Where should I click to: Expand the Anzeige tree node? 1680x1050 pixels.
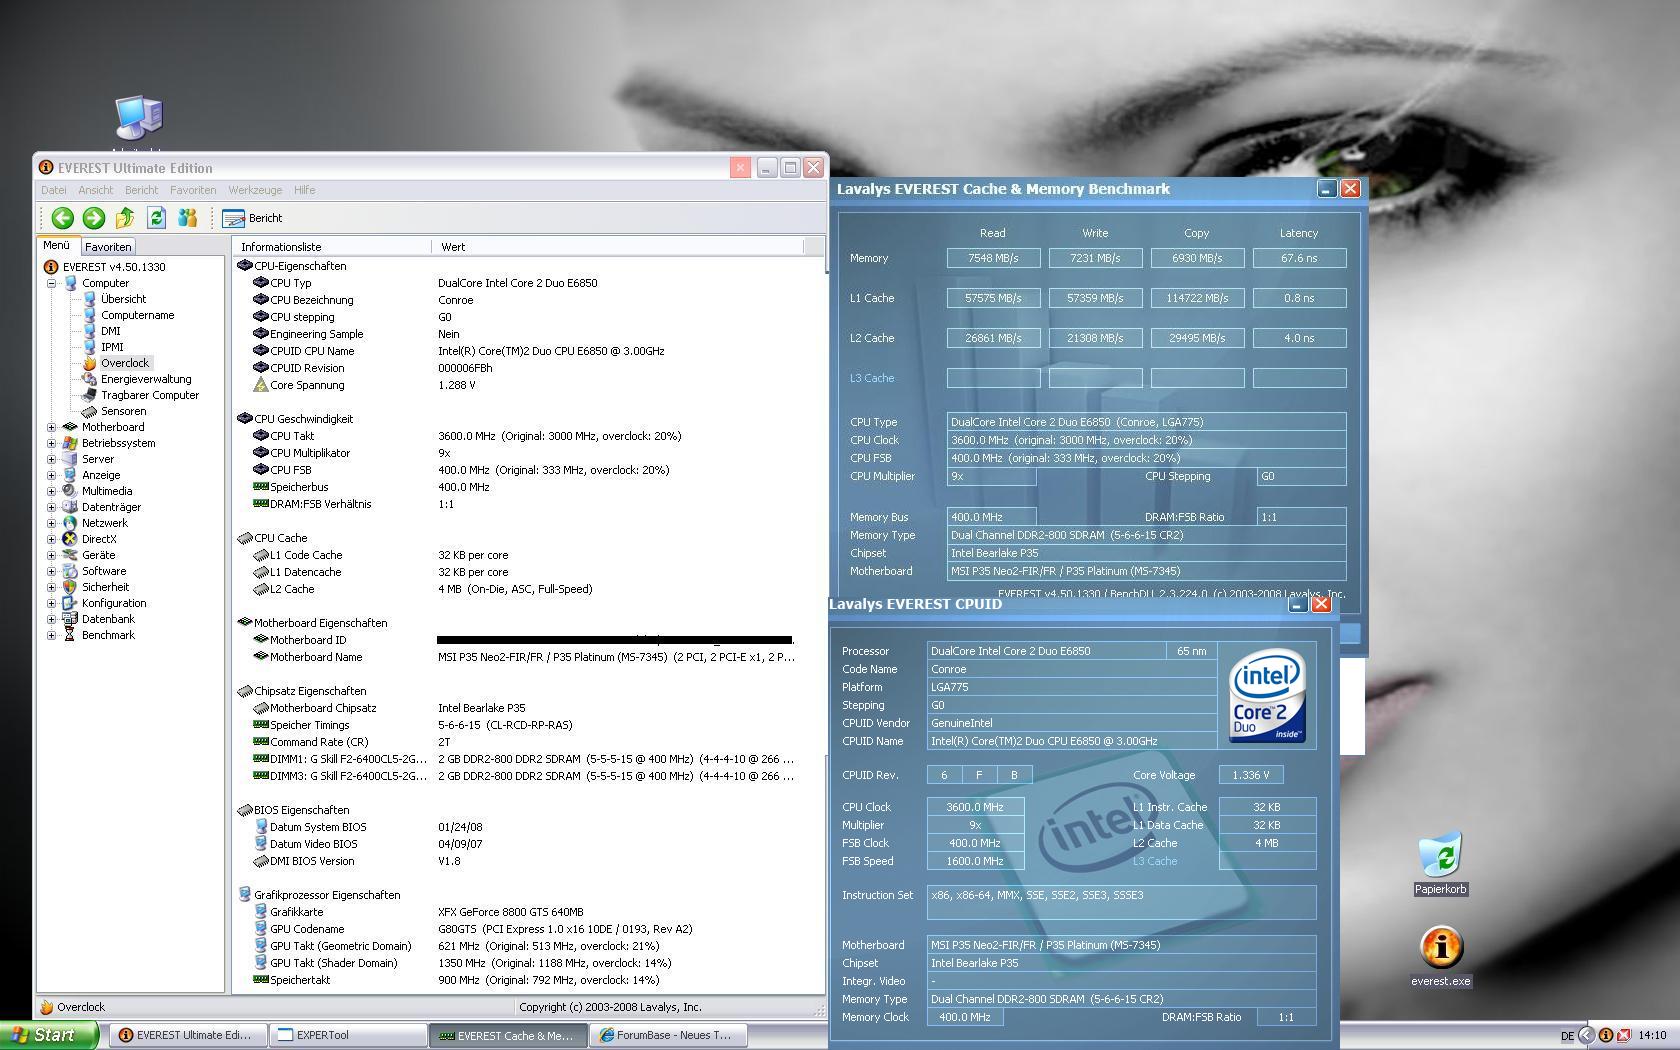51,475
